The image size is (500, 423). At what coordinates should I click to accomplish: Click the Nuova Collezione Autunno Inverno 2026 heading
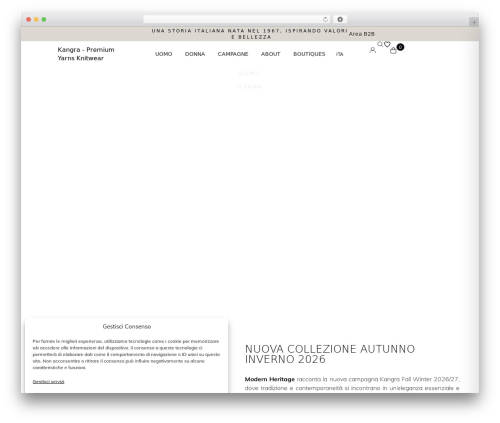330,354
